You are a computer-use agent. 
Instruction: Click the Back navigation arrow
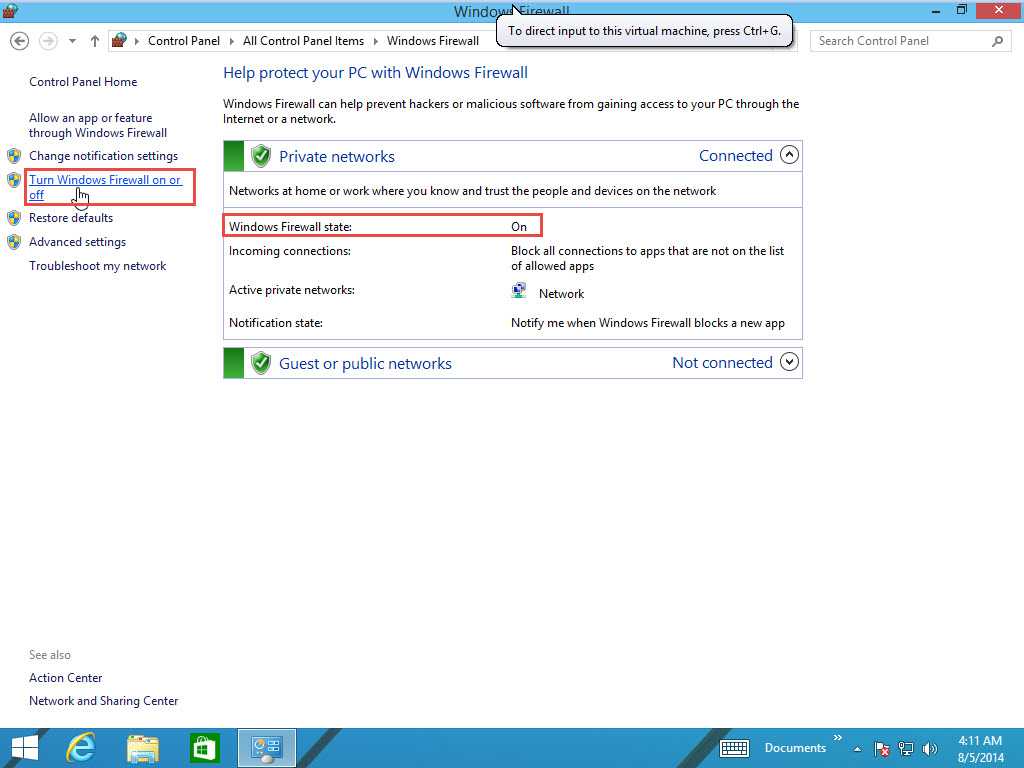pyautogui.click(x=20, y=41)
